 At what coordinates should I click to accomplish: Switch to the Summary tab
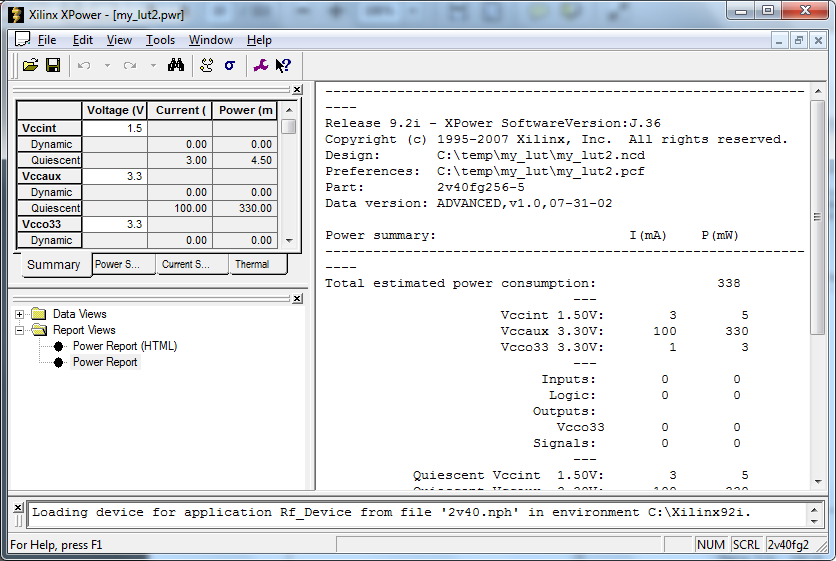[x=54, y=265]
